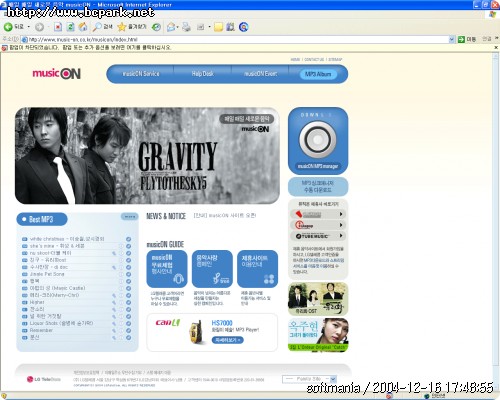Open the Favorites star button
The width and height of the screenshot is (500, 400).
[132, 27]
